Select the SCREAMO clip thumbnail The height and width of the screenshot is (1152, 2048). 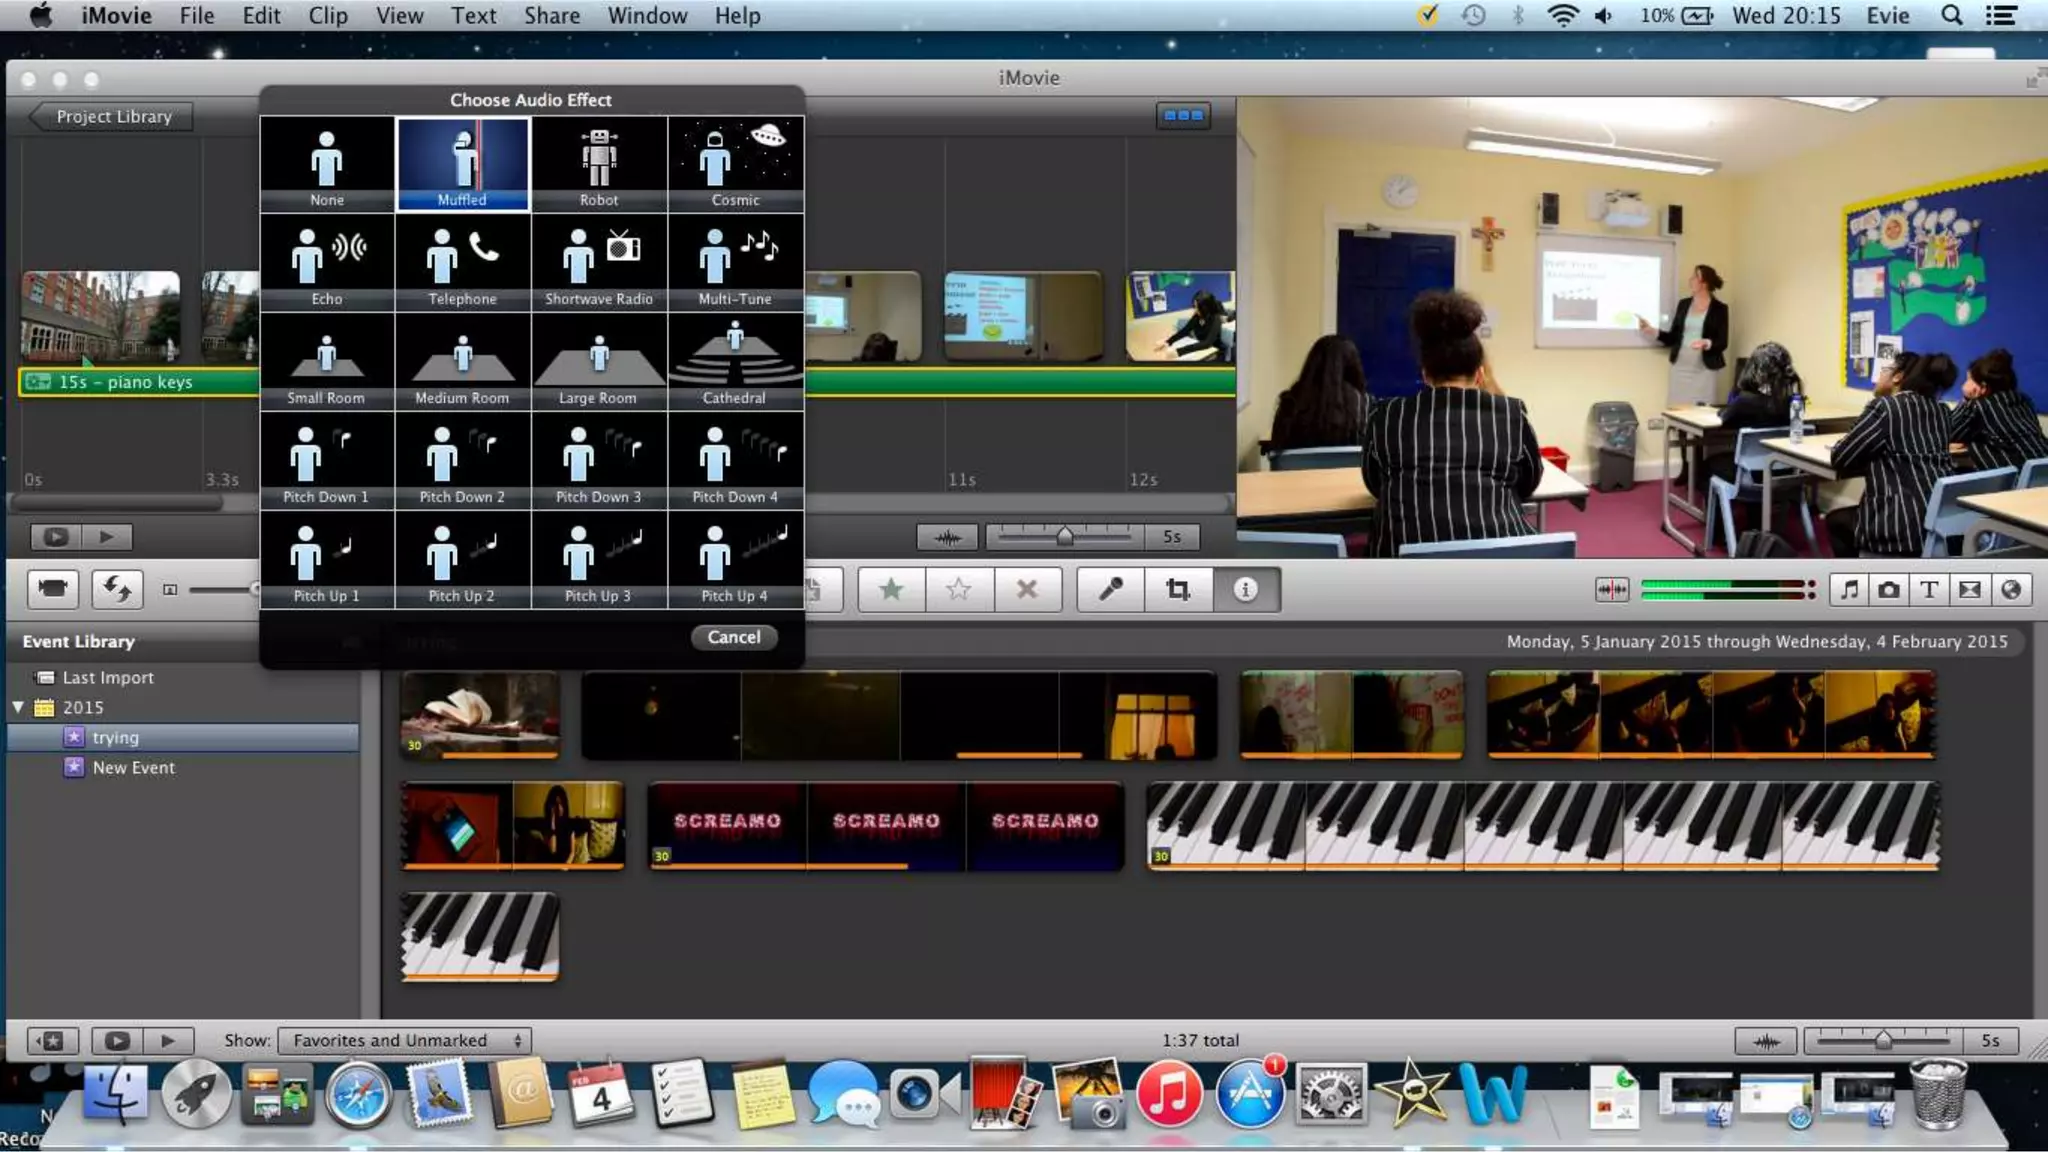[x=886, y=825]
